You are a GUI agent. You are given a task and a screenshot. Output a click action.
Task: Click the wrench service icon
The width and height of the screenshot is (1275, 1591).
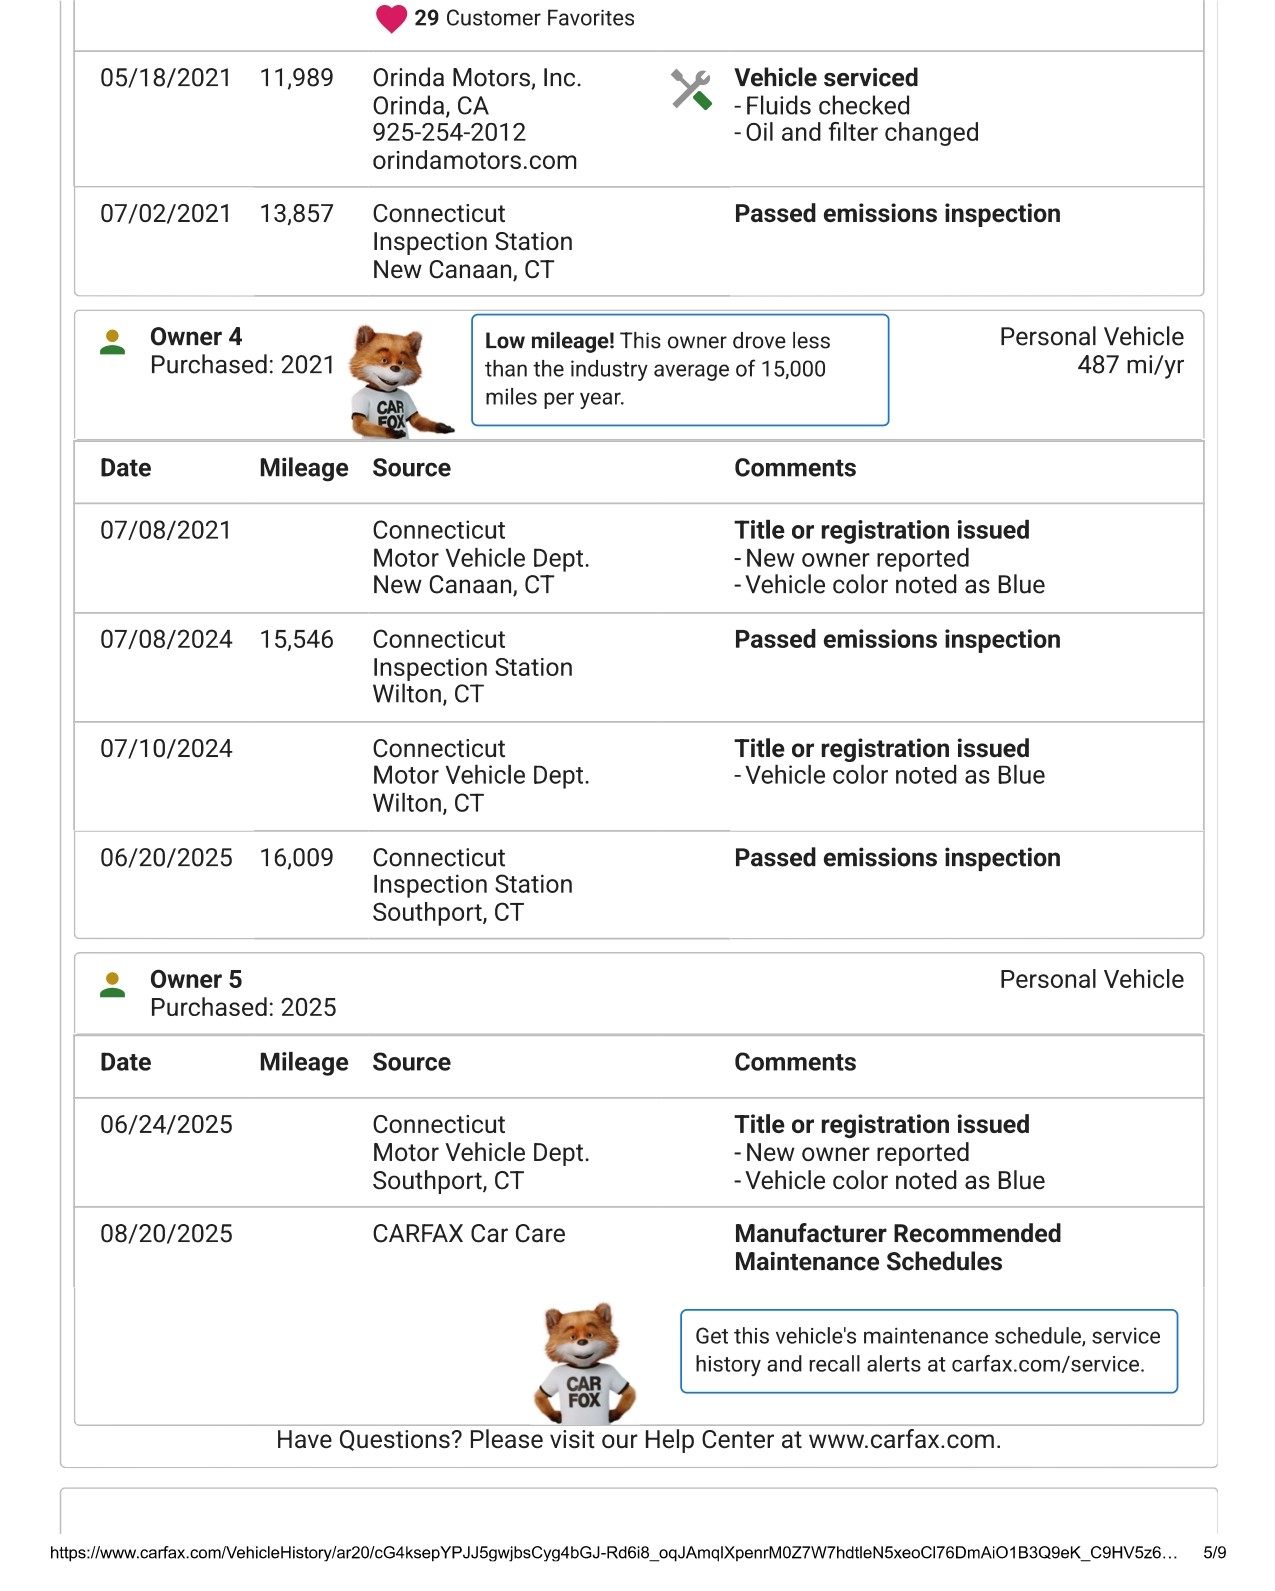(x=691, y=90)
